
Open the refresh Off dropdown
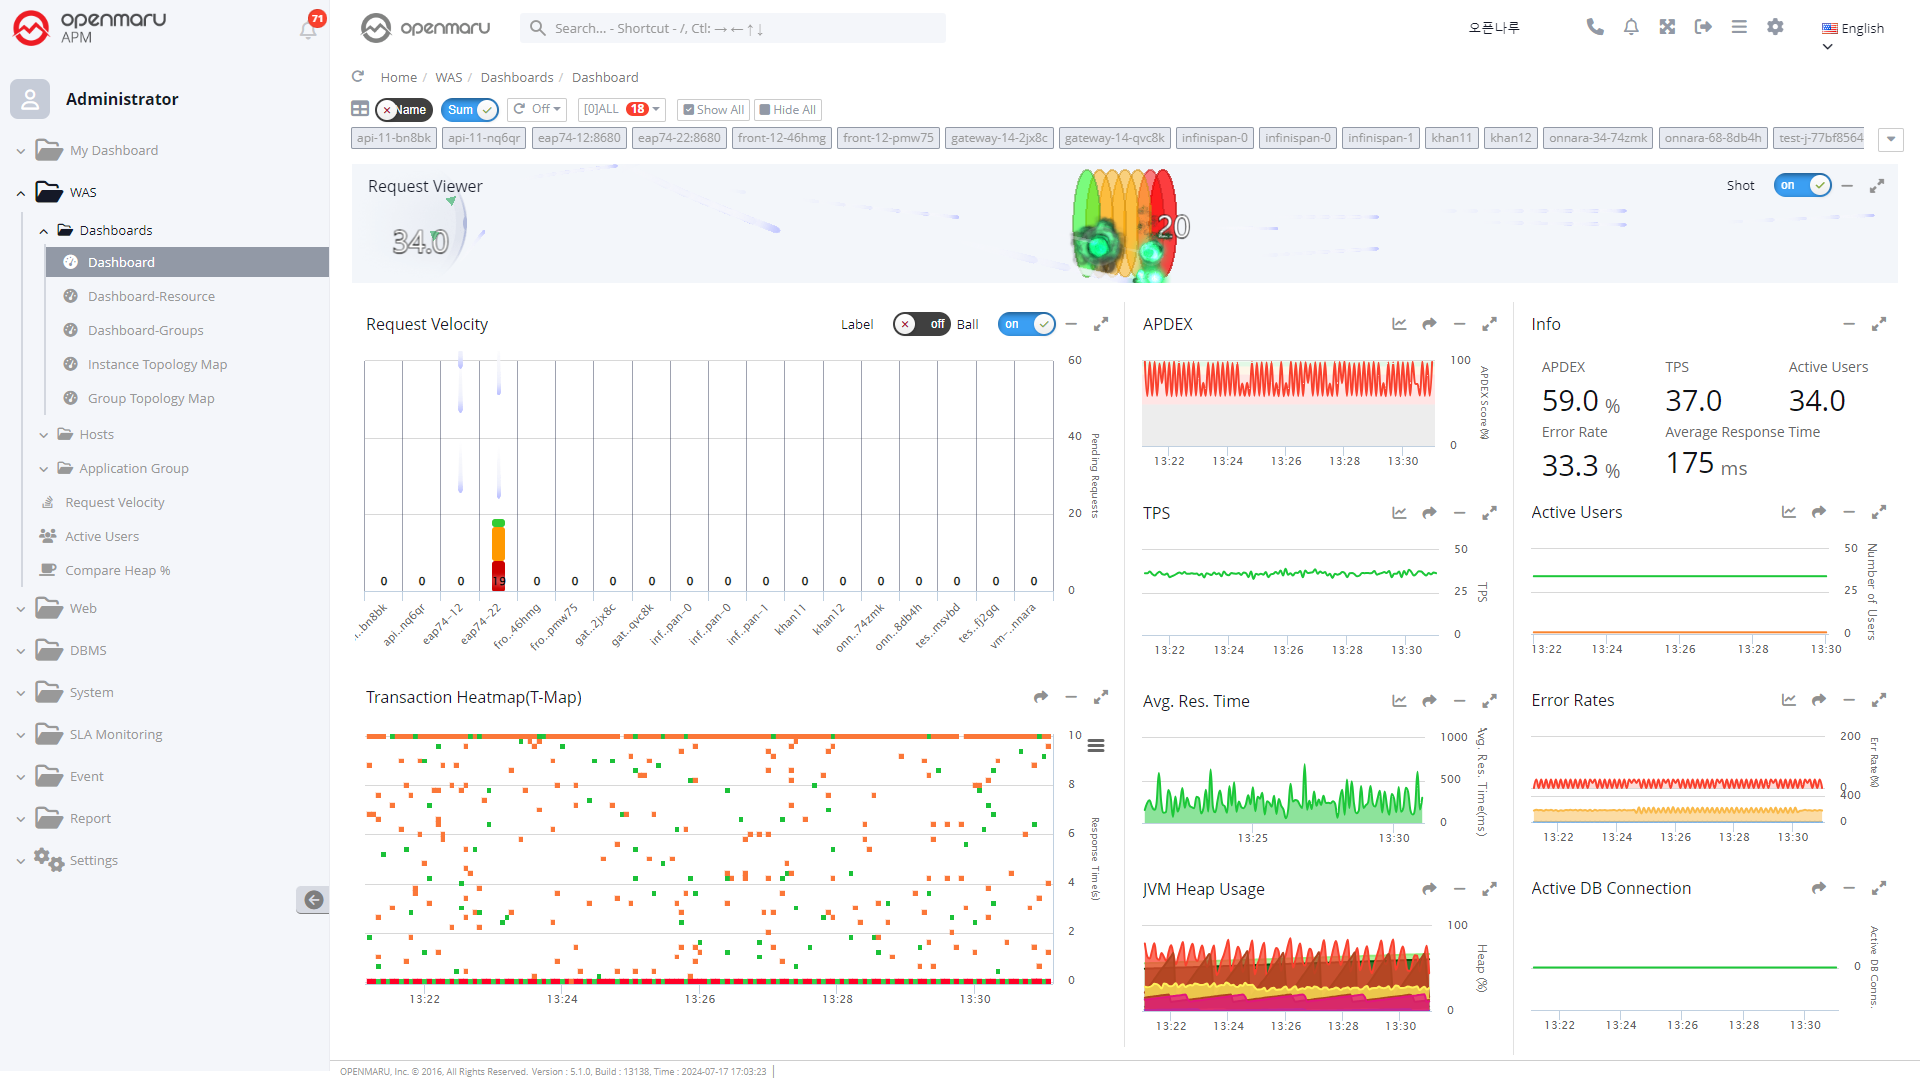pyautogui.click(x=537, y=109)
